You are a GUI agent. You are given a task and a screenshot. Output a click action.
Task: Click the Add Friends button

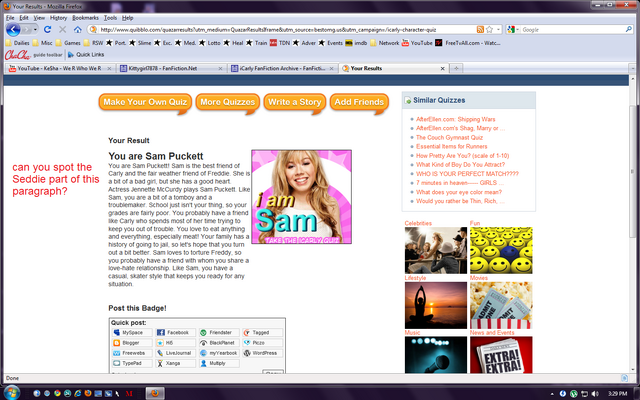click(359, 102)
